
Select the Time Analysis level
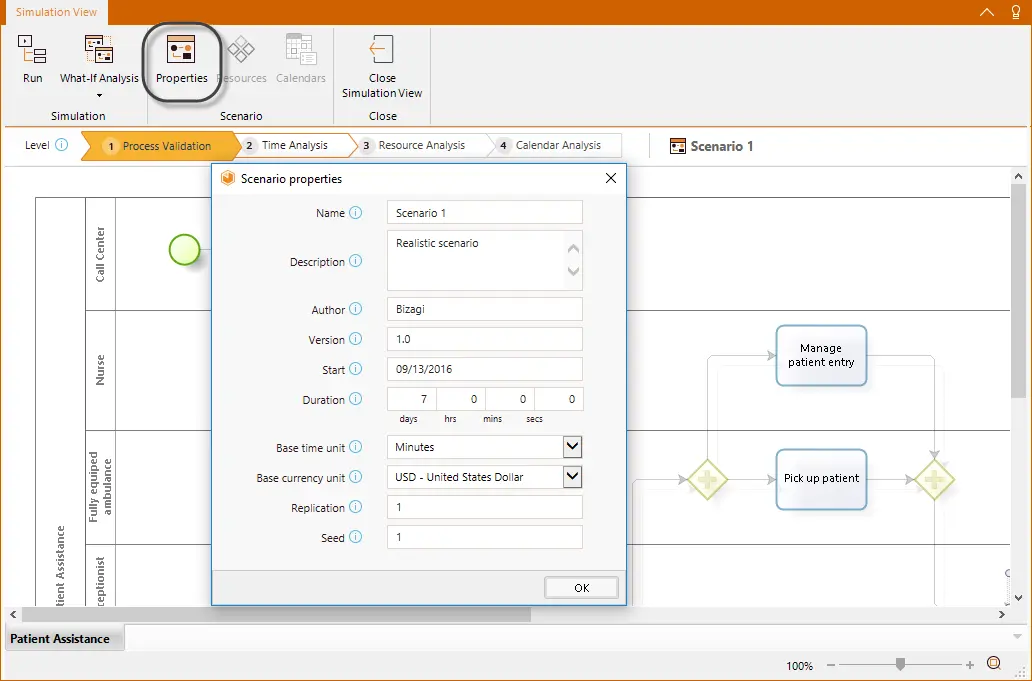pos(294,145)
